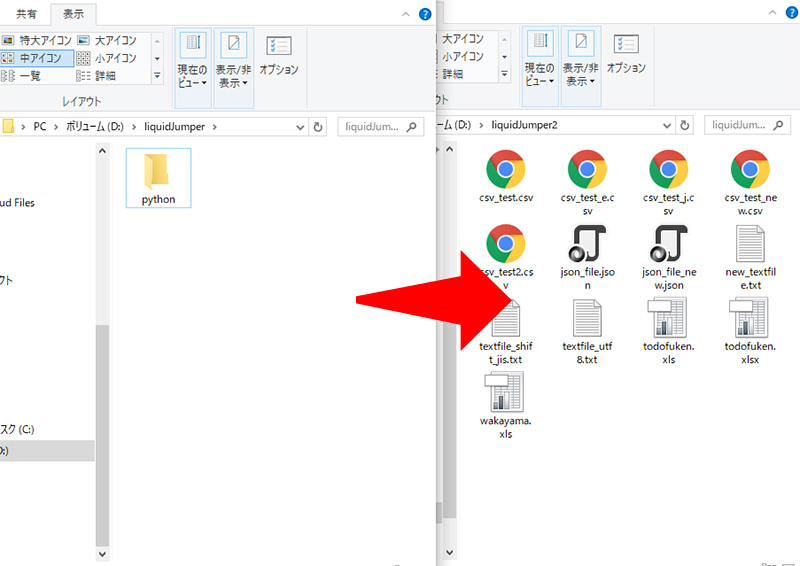Select csv_test_new.csv file icon
This screenshot has height=566, width=800.
(x=750, y=169)
